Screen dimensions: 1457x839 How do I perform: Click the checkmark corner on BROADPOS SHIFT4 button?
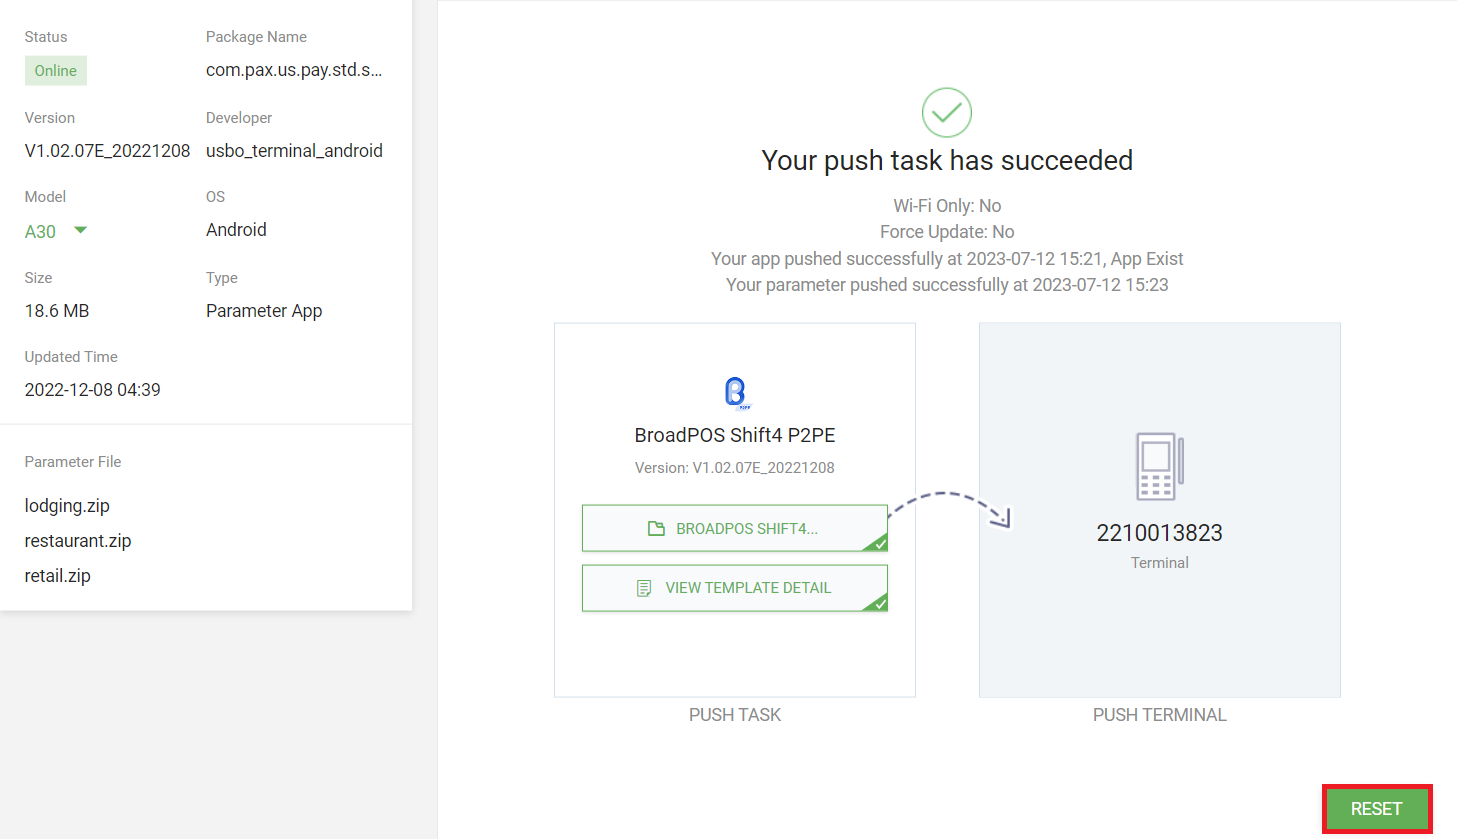click(x=878, y=543)
